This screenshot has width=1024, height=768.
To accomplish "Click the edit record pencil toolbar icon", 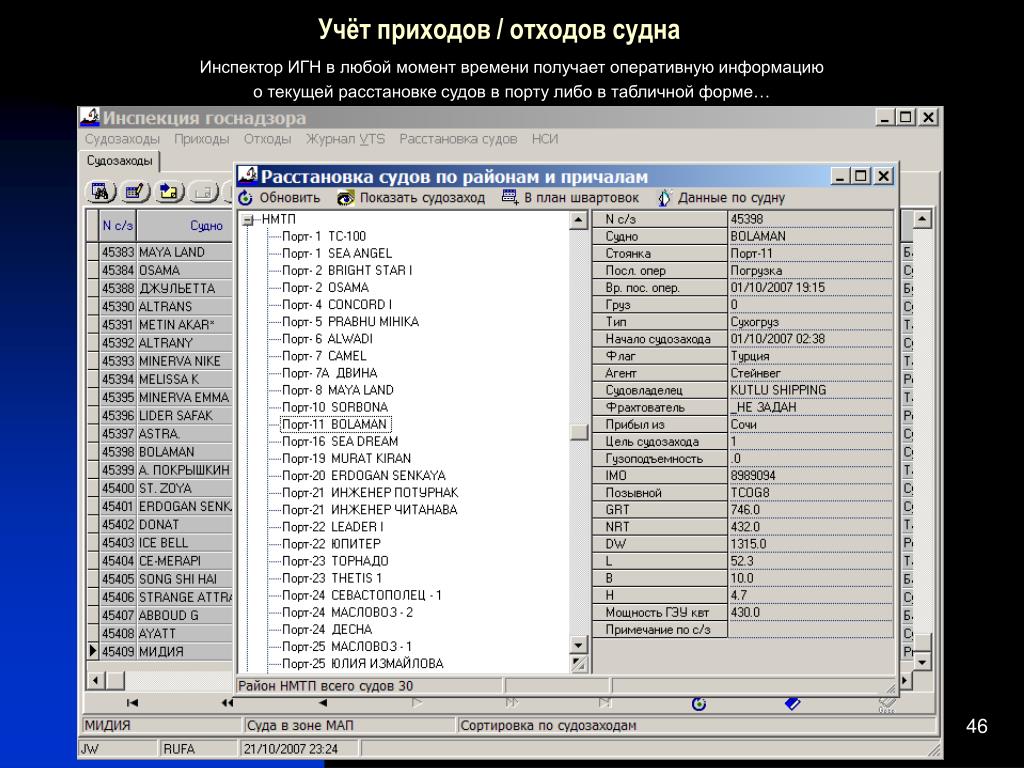I will [135, 192].
